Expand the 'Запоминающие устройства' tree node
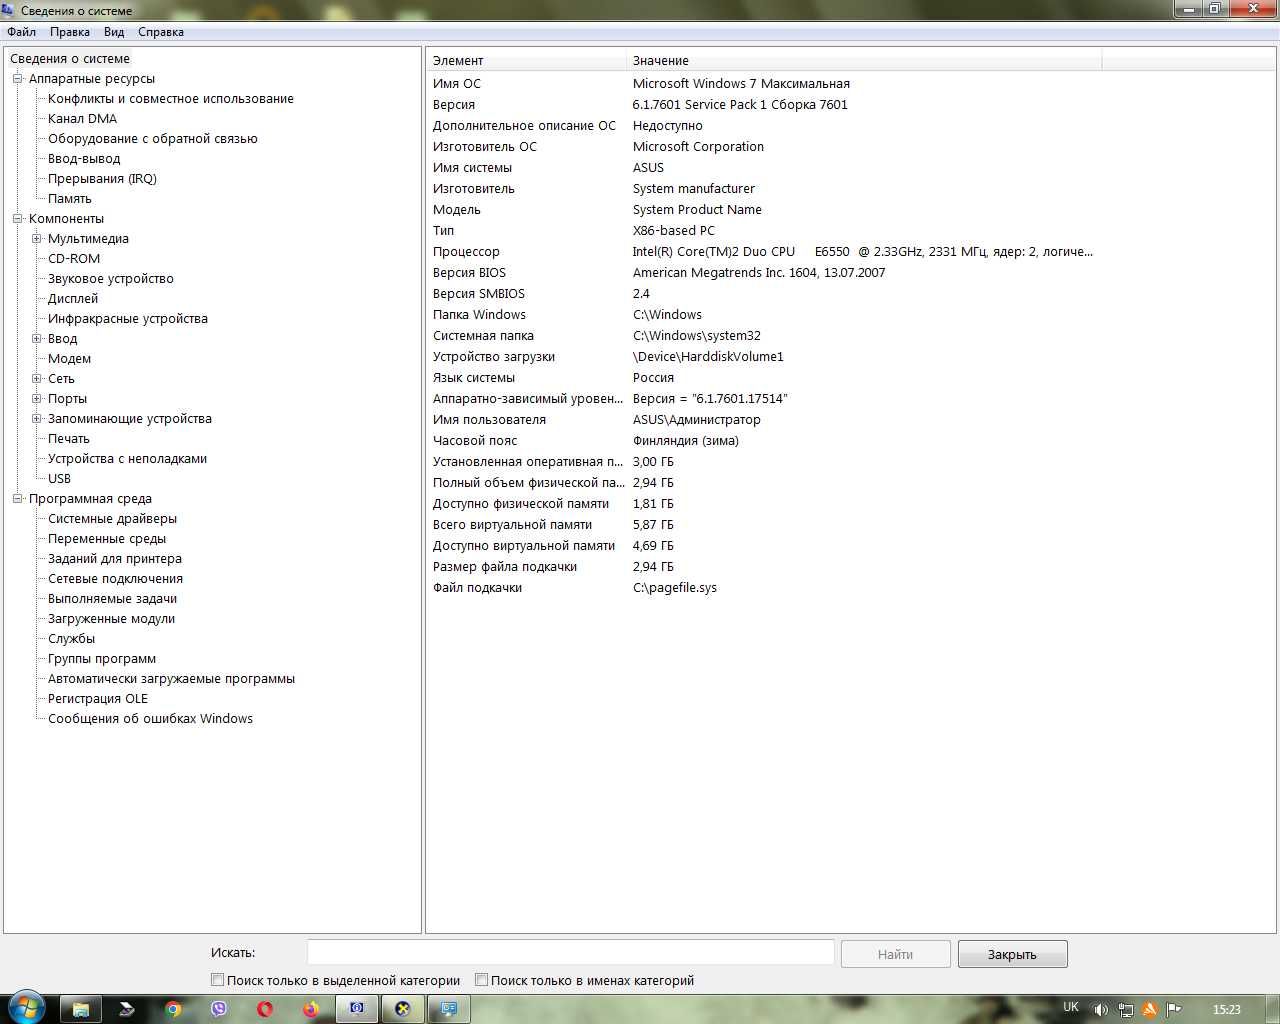Image resolution: width=1280 pixels, height=1024 pixels. 37,419
